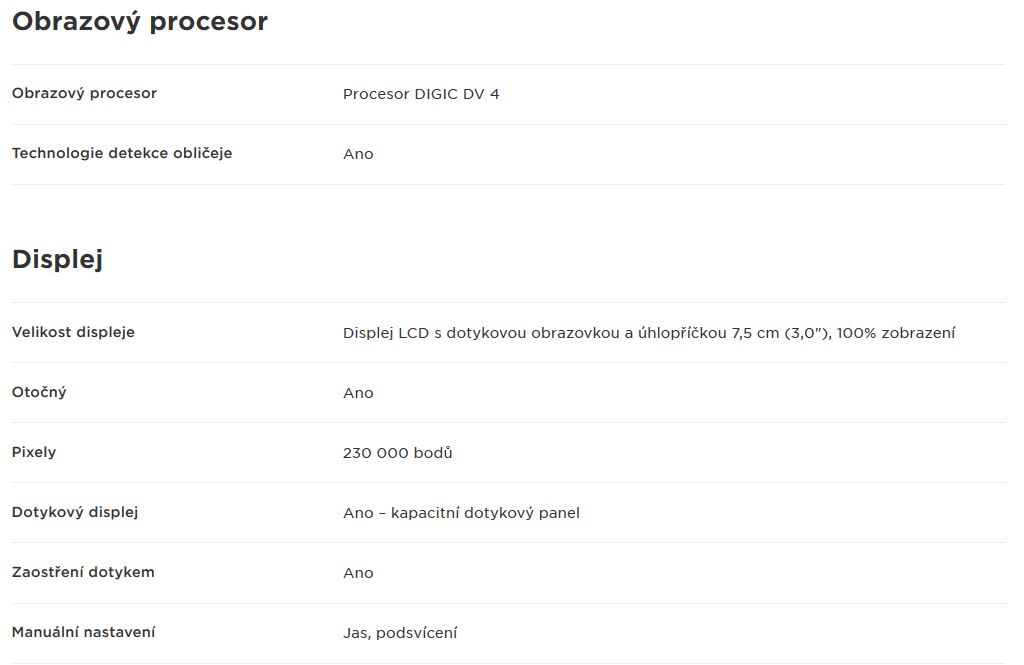This screenshot has height=665, width=1024.
Task: Select the Manuální nastavení label
Action: (84, 632)
